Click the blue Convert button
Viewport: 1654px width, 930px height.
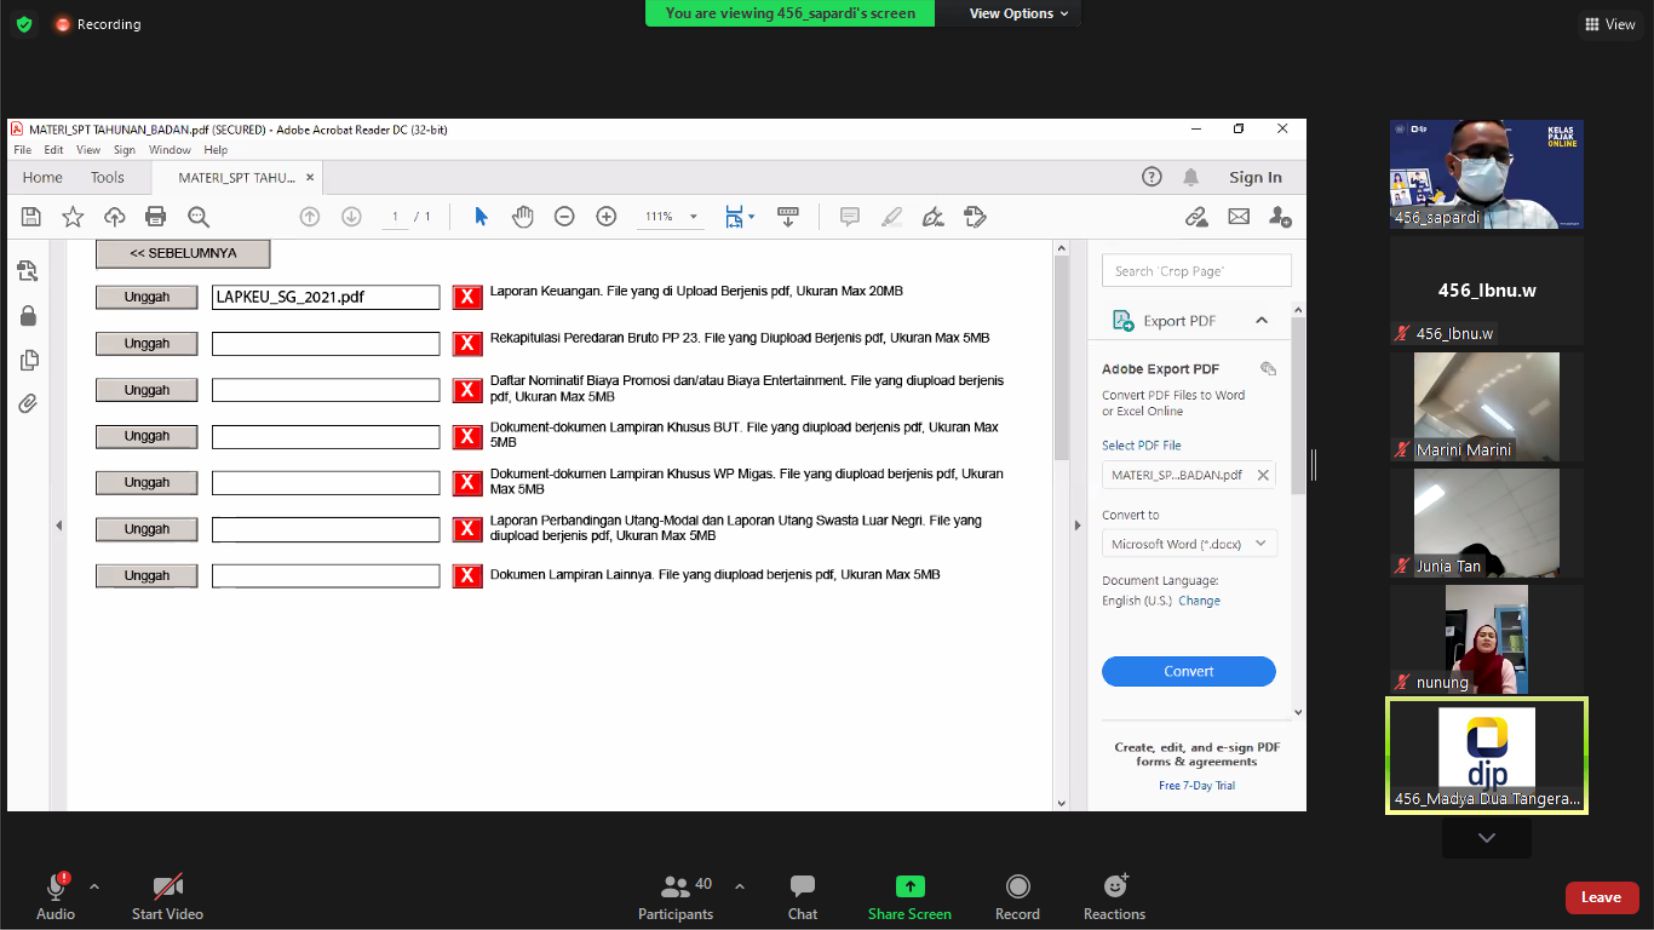click(x=1188, y=672)
